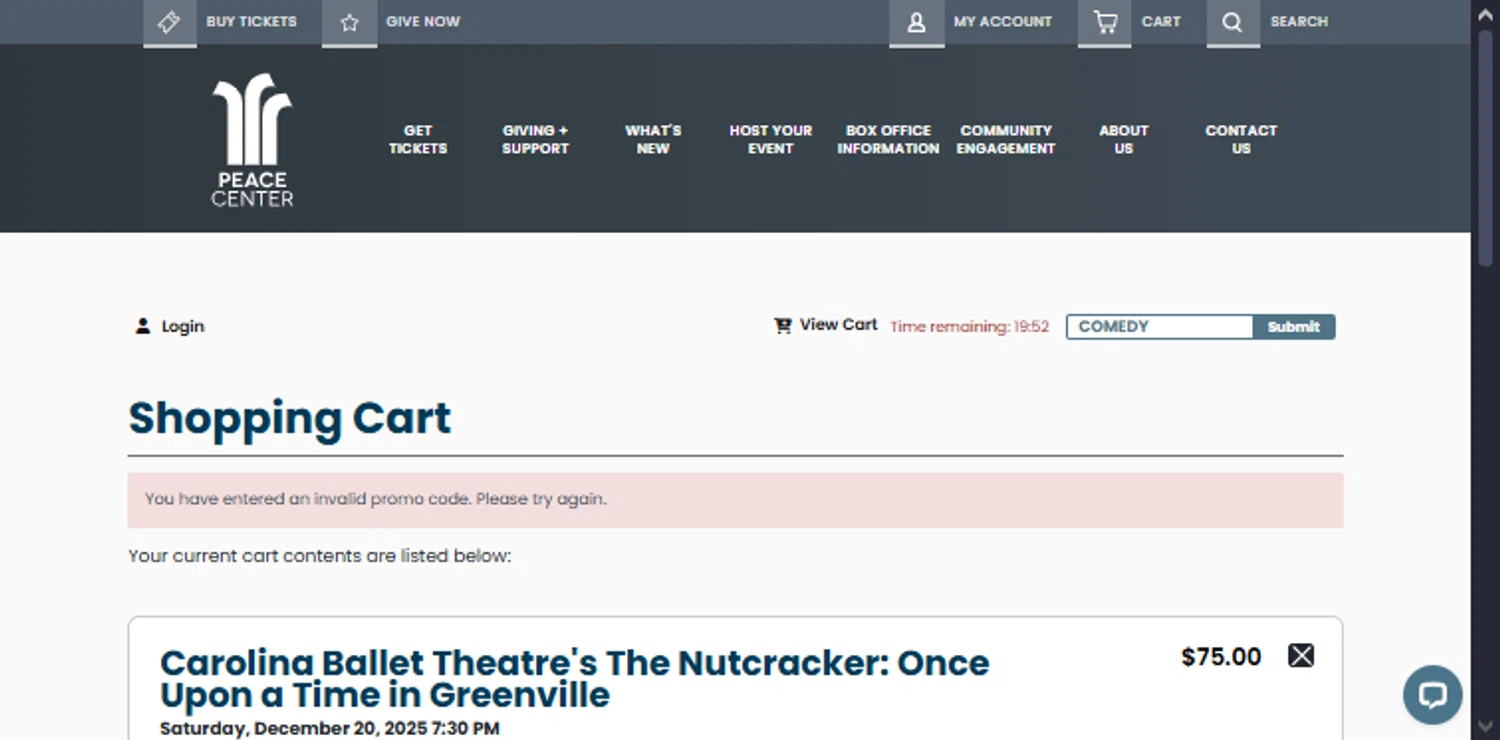Go to My Account text link
Image resolution: width=1500 pixels, height=740 pixels.
click(1003, 21)
